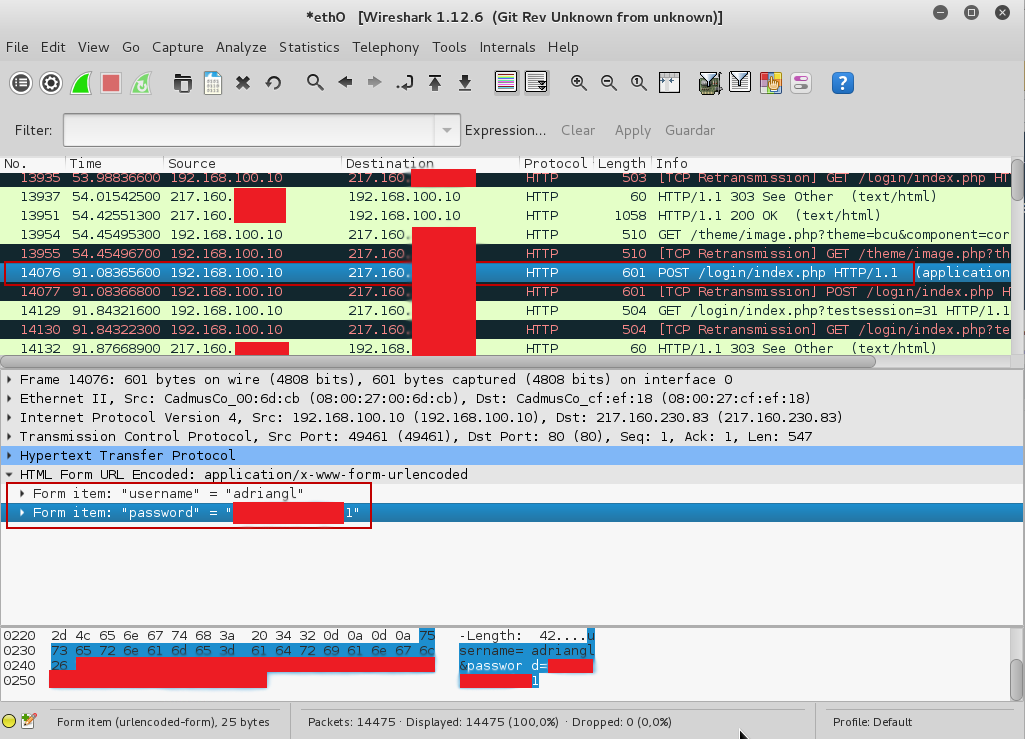Viewport: 1025px width, 739px height.
Task: Edit coloring rules icon
Action: tap(771, 83)
